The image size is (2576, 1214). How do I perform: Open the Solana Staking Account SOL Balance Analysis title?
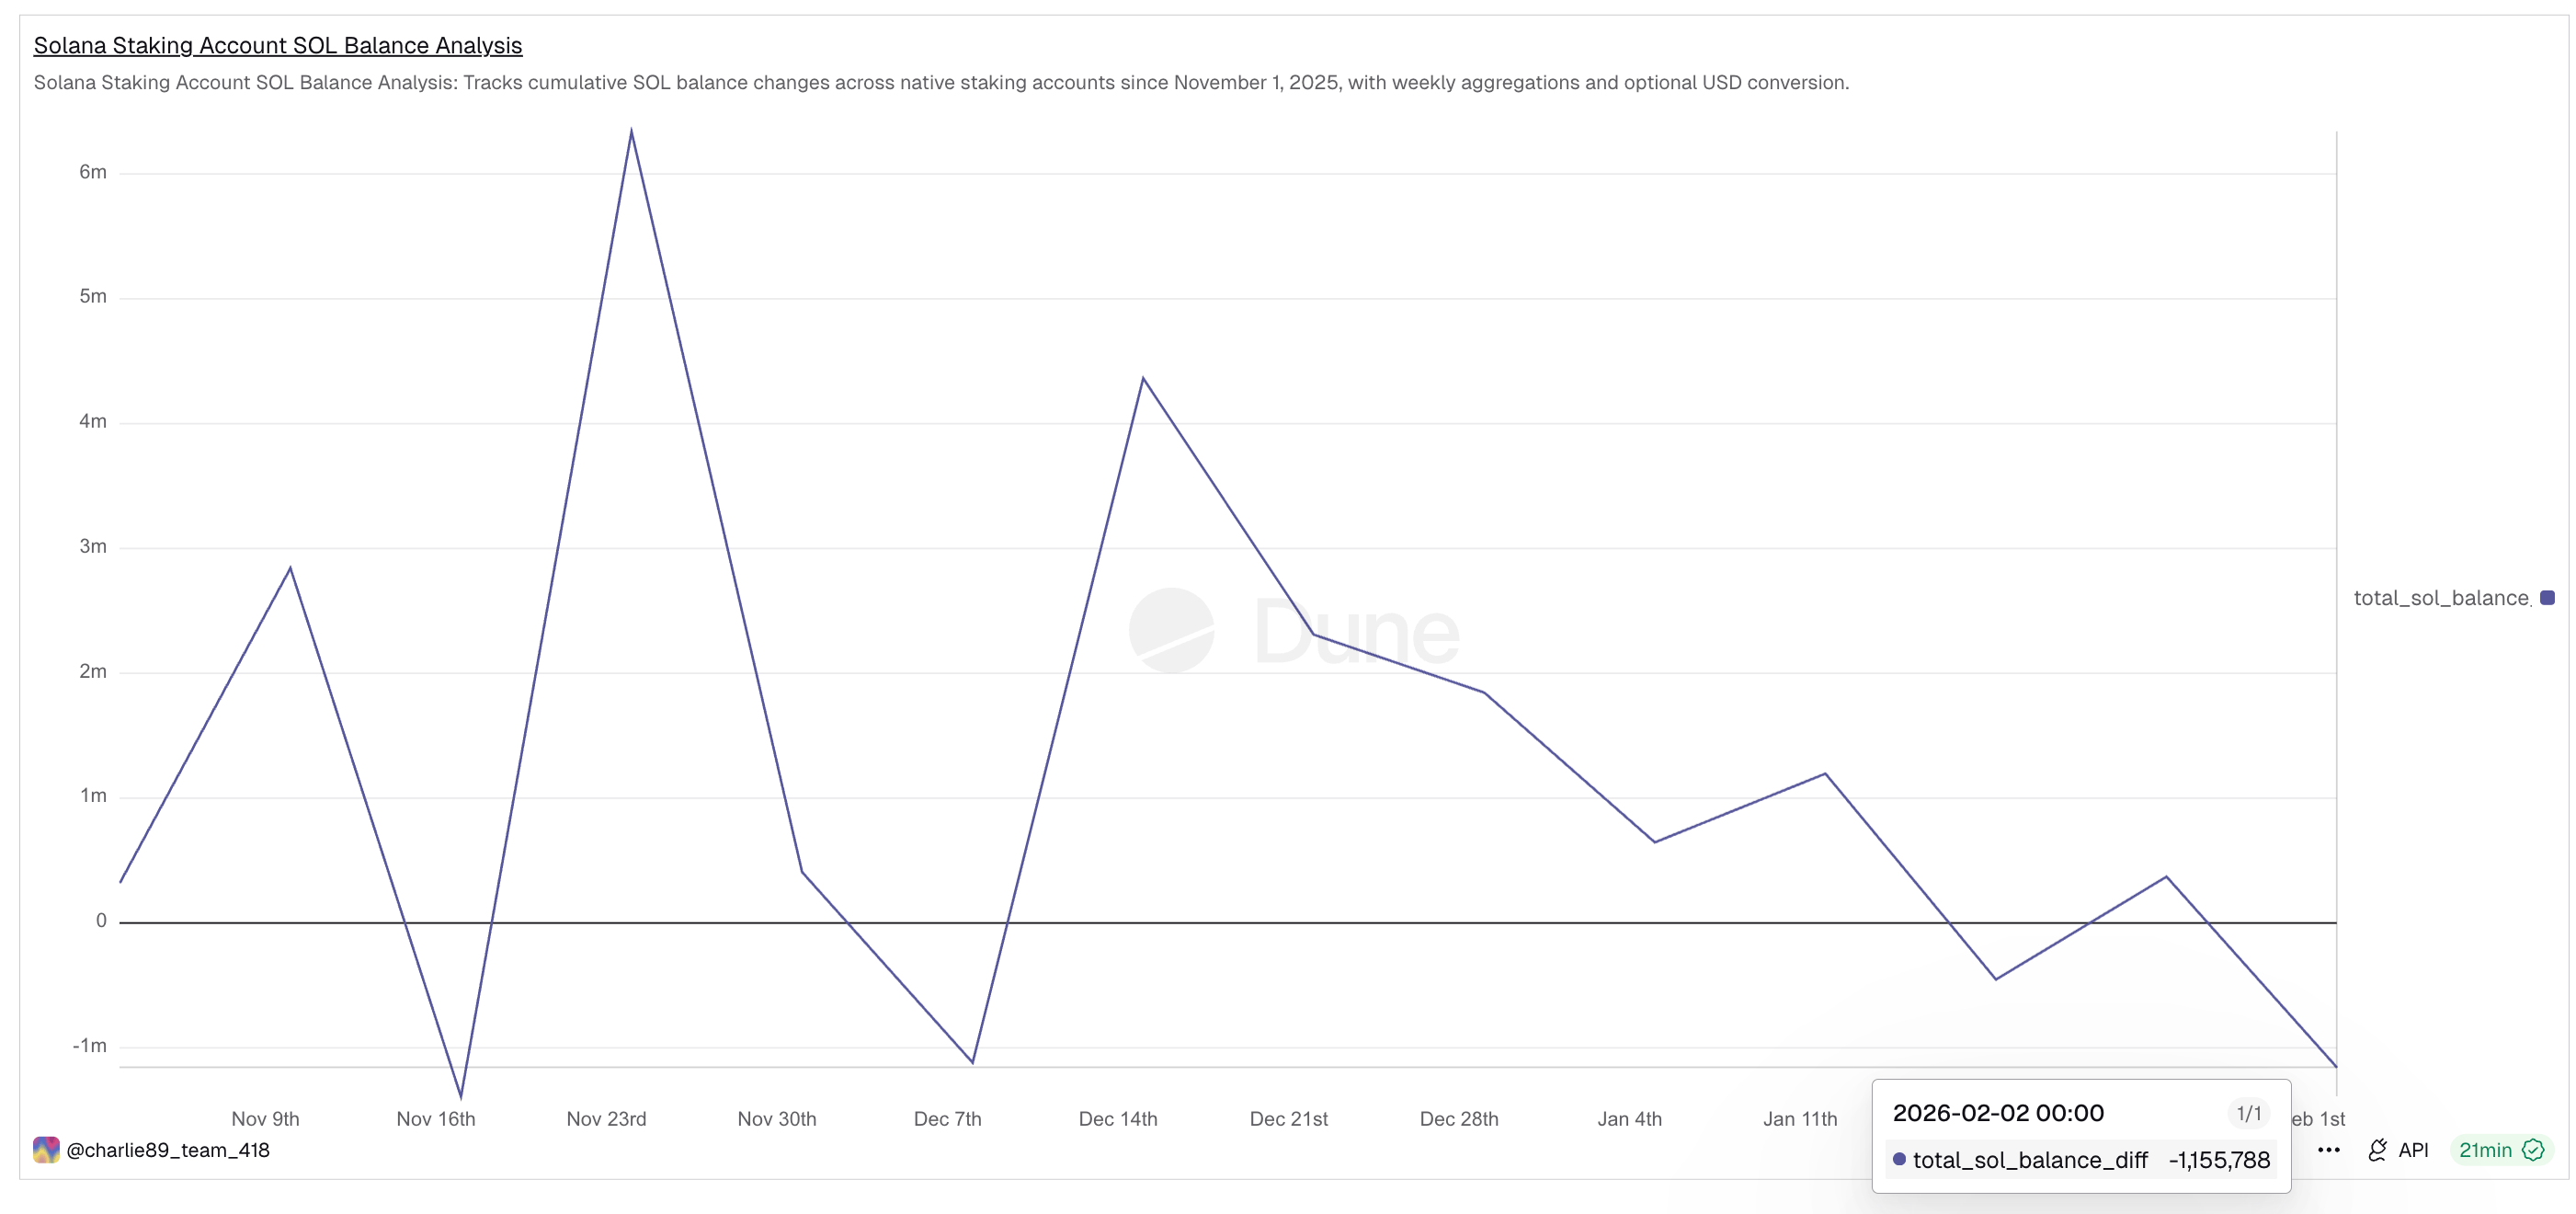pos(277,45)
